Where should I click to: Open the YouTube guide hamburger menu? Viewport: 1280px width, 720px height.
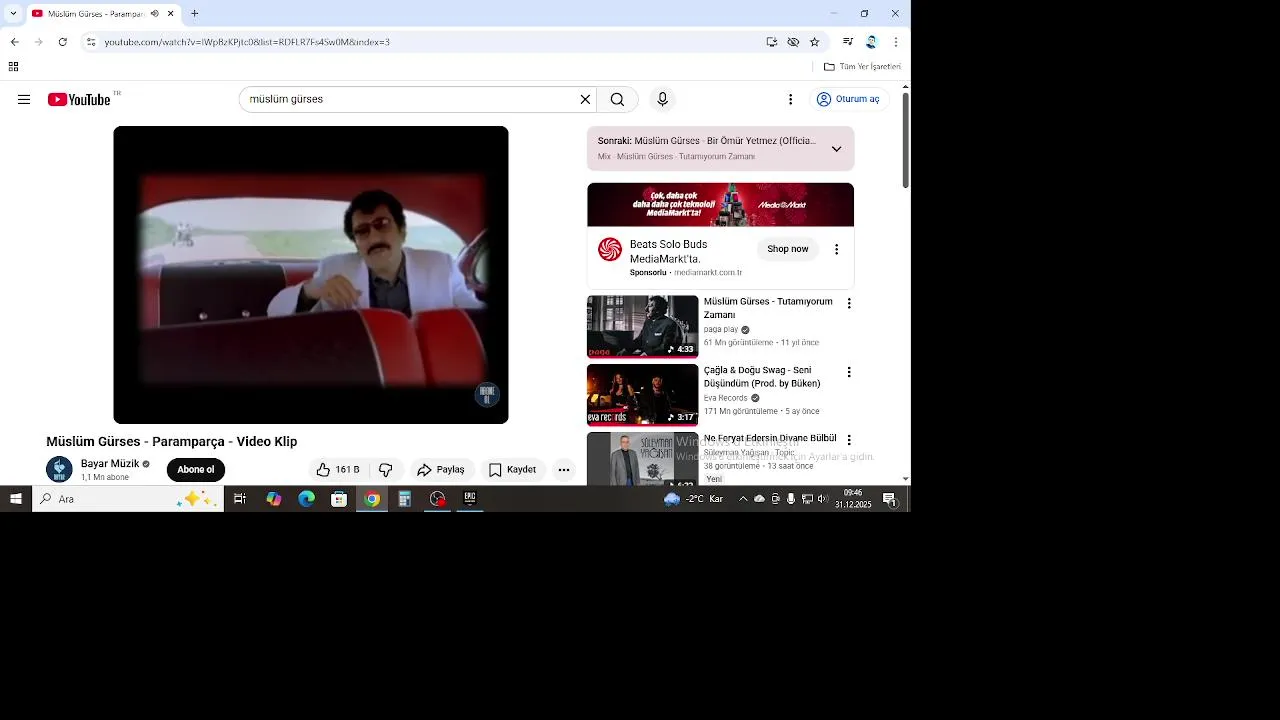(x=24, y=99)
